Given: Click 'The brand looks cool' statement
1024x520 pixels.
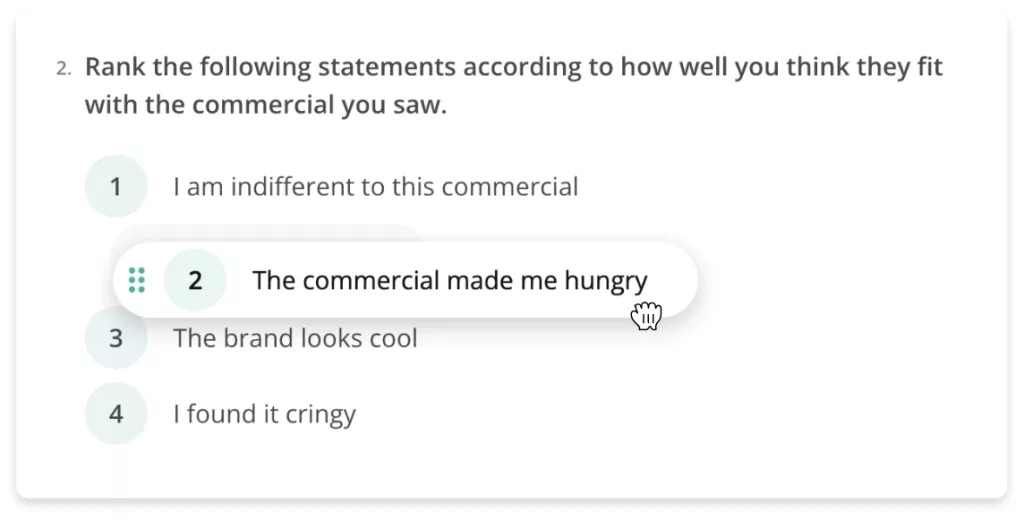Looking at the screenshot, I should 295,338.
